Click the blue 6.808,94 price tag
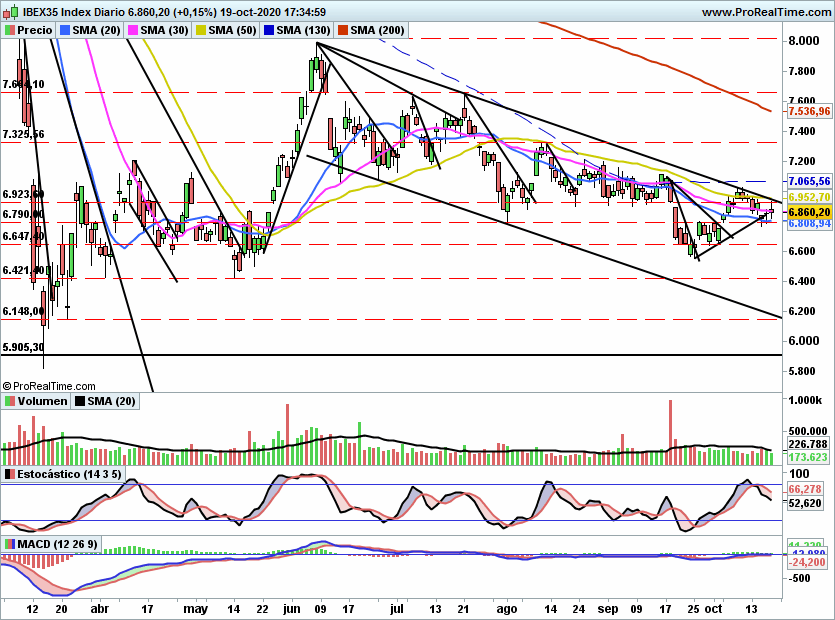The image size is (835, 620). (809, 223)
